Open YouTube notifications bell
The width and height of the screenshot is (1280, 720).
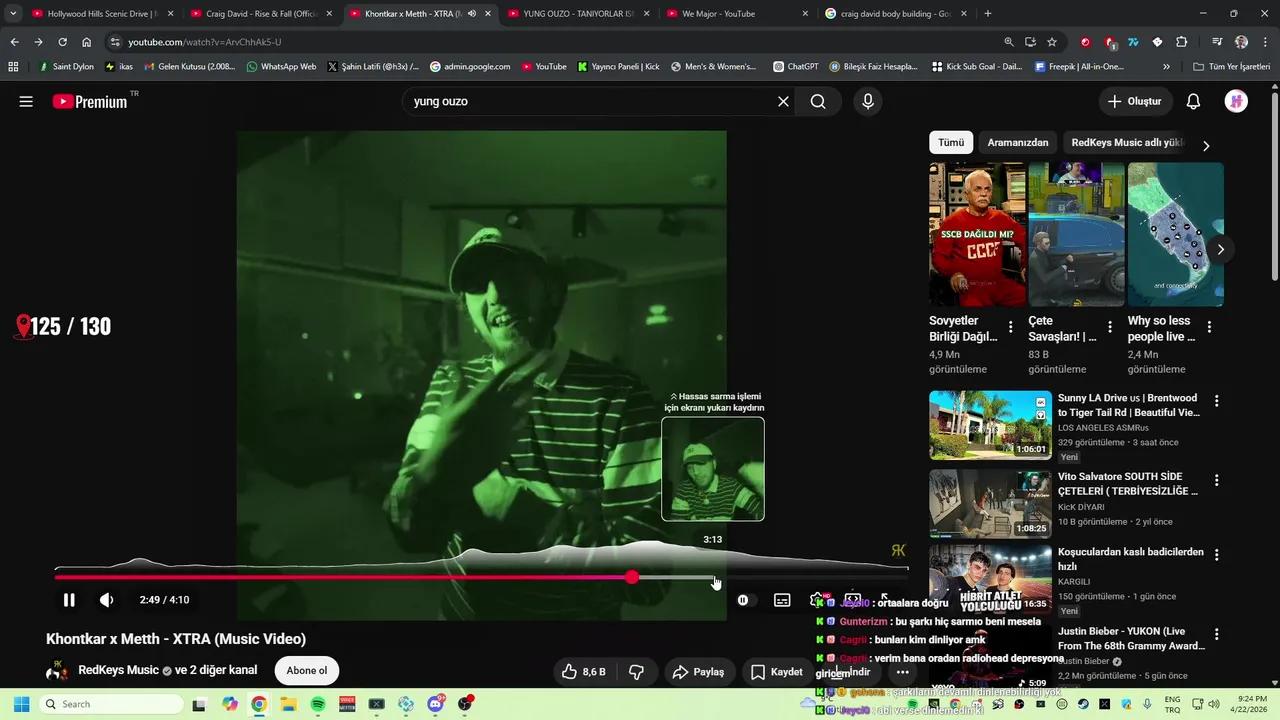click(x=1192, y=101)
